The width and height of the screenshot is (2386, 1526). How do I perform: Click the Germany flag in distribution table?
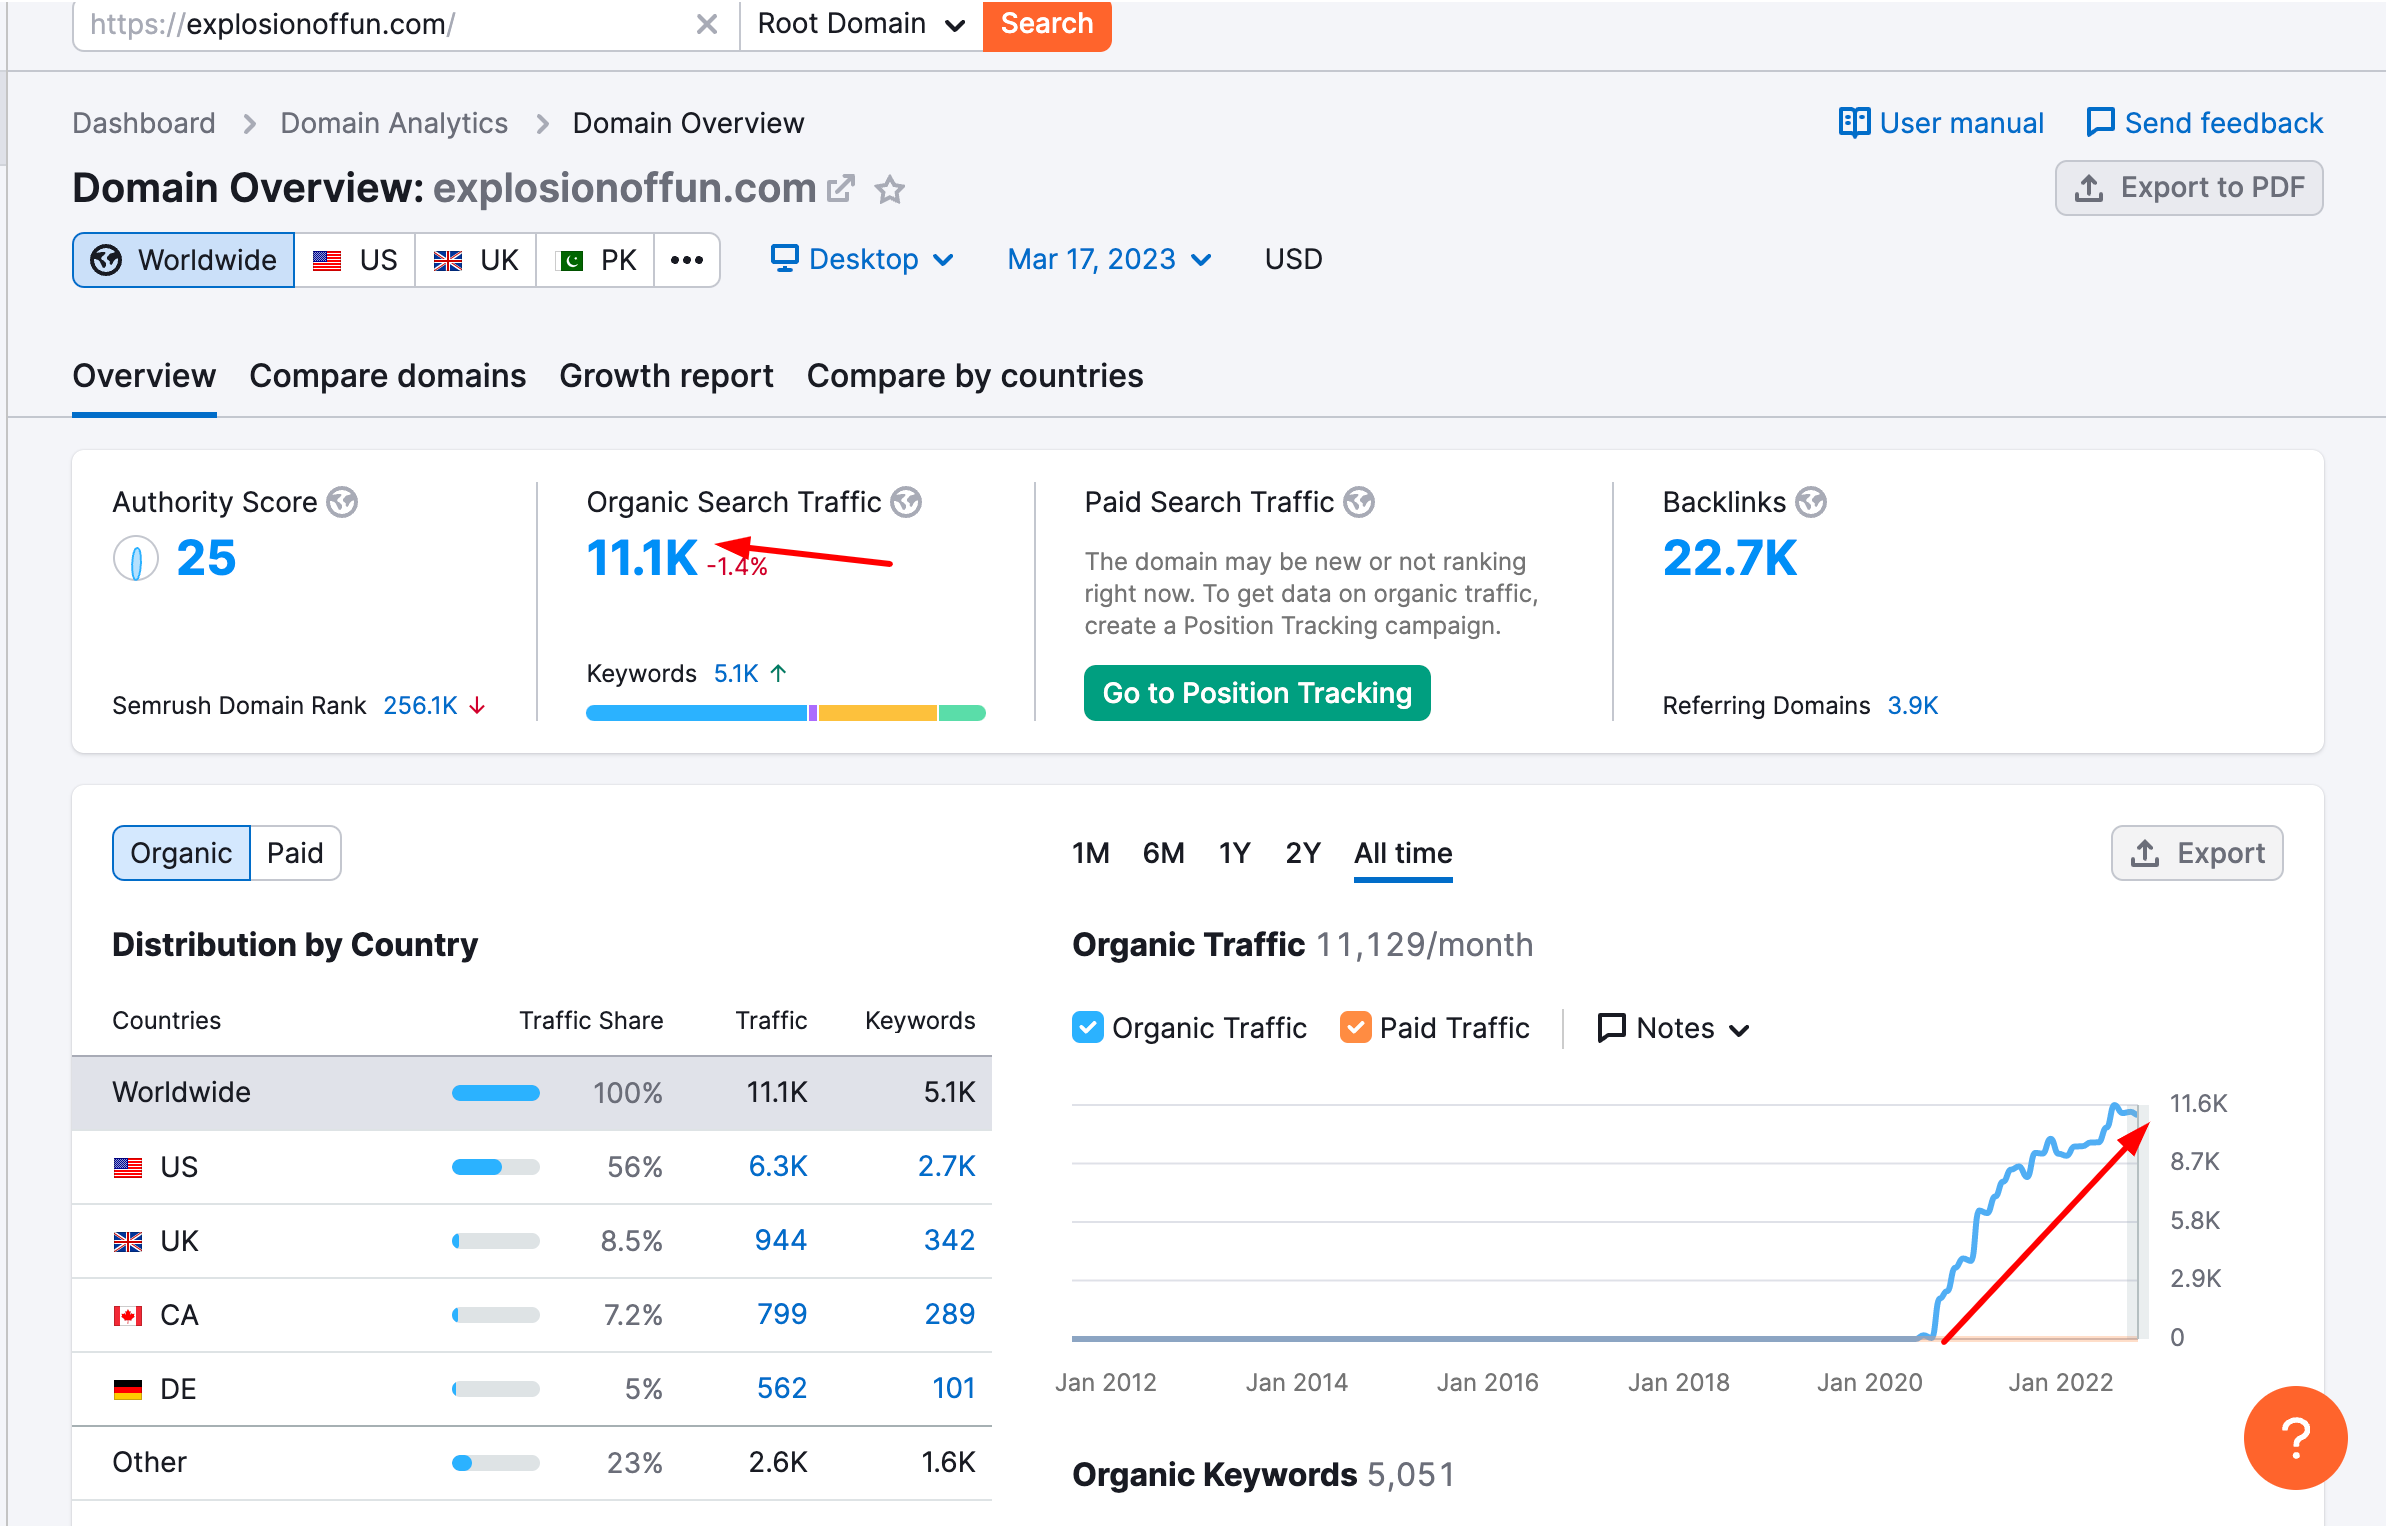coord(127,1389)
